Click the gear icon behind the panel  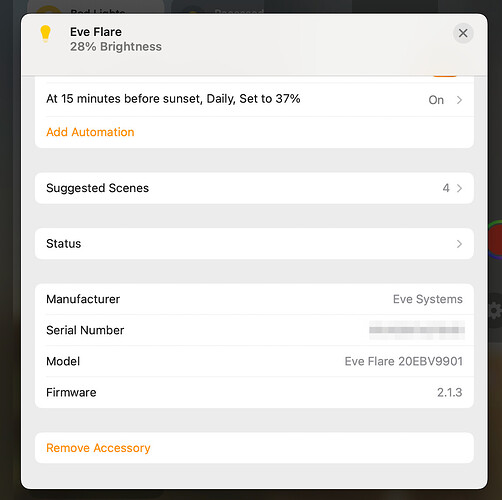(x=495, y=311)
